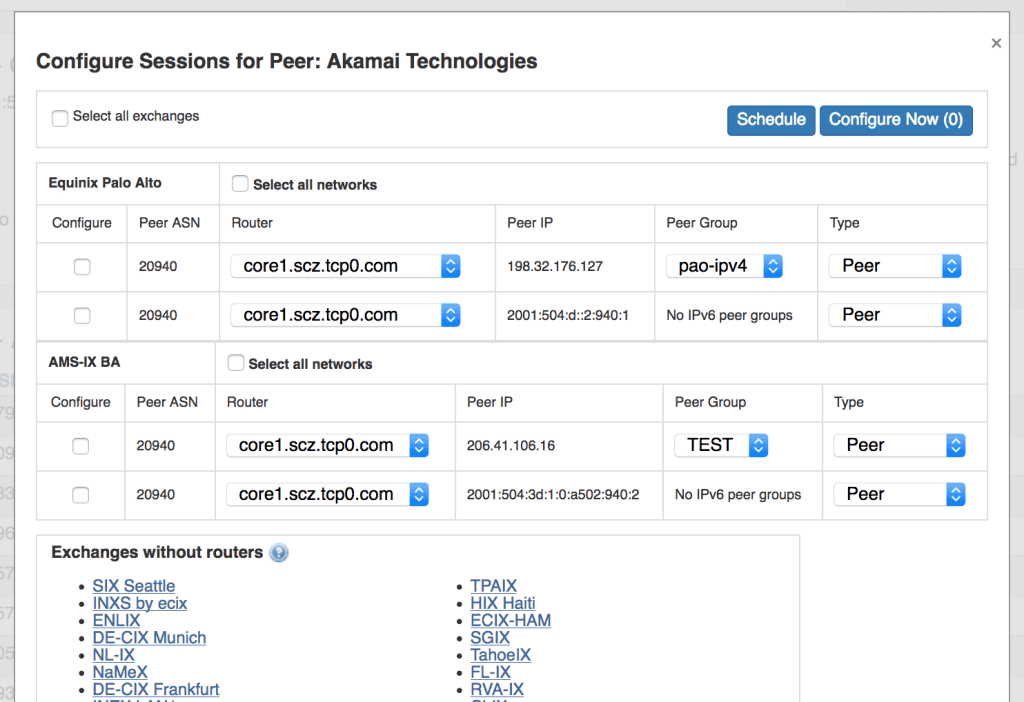Screen dimensions: 1024x702
Task: Open the RVA-IX link
Action: 497,690
